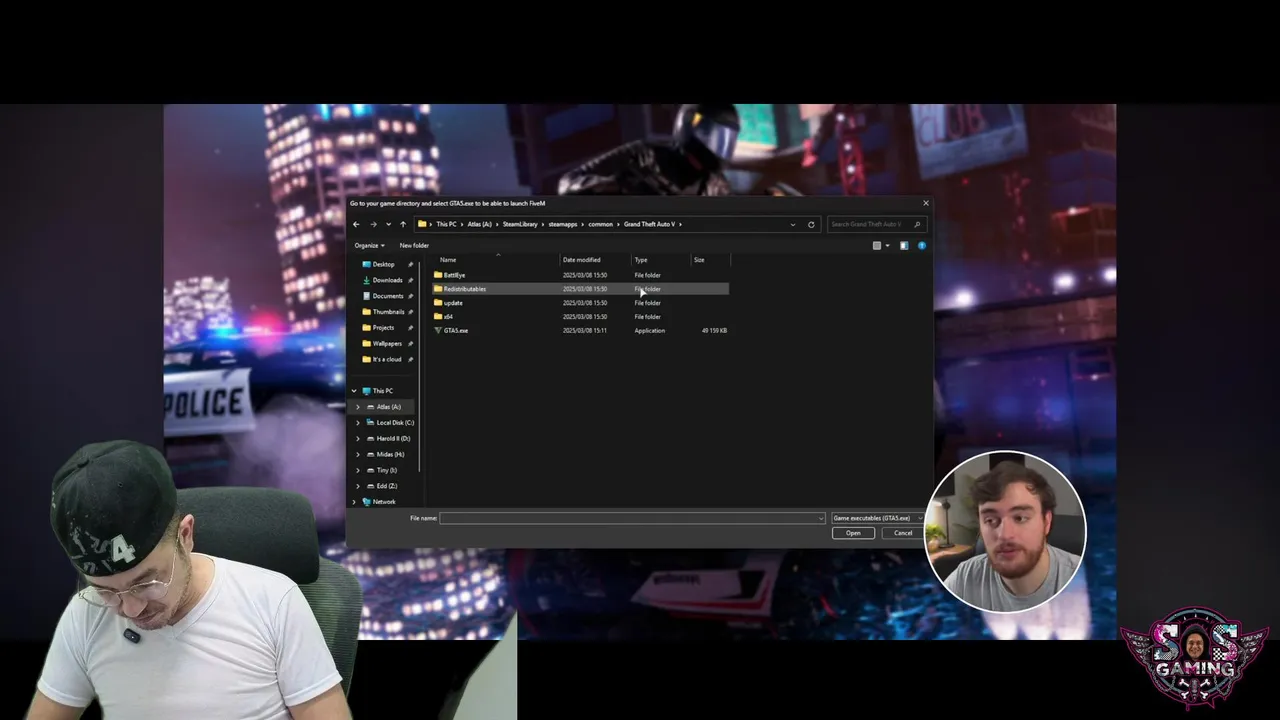
Task: Open the Game executables file type dropdown
Action: tap(877, 518)
